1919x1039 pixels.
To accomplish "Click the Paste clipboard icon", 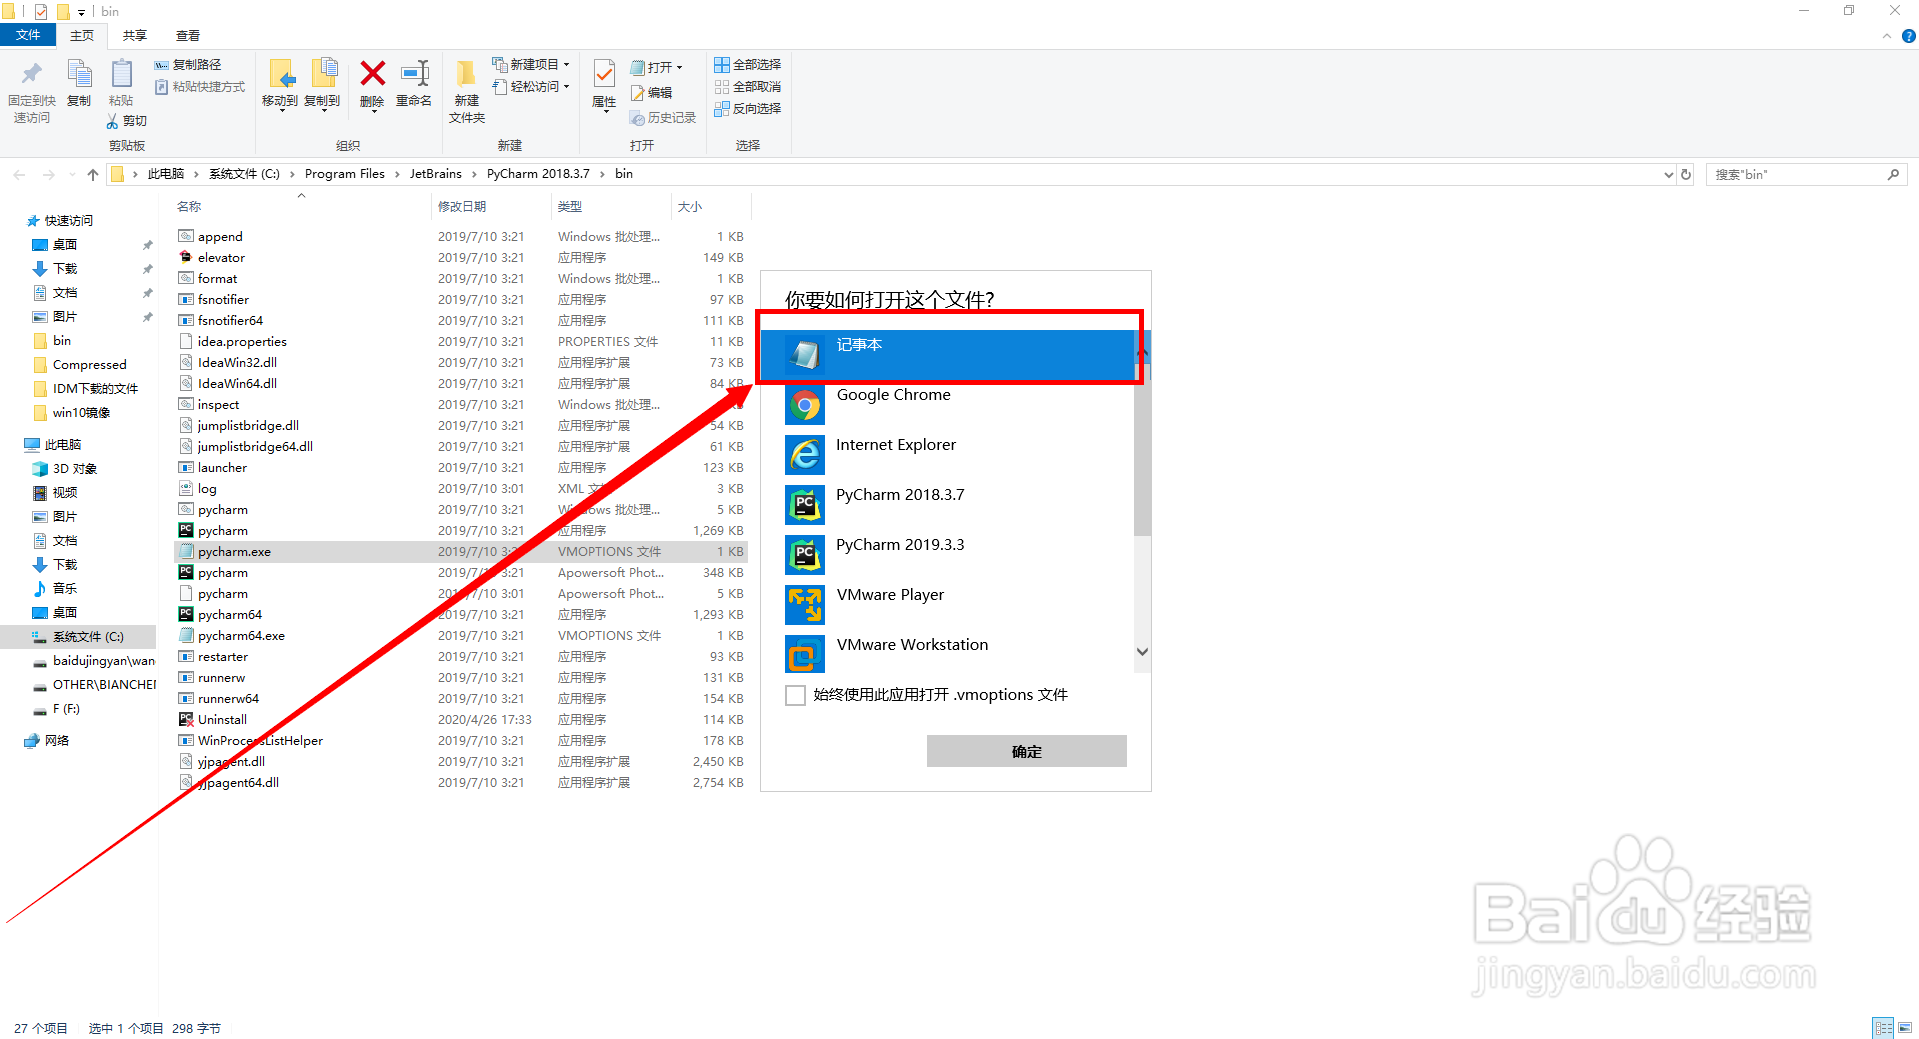I will pyautogui.click(x=121, y=74).
